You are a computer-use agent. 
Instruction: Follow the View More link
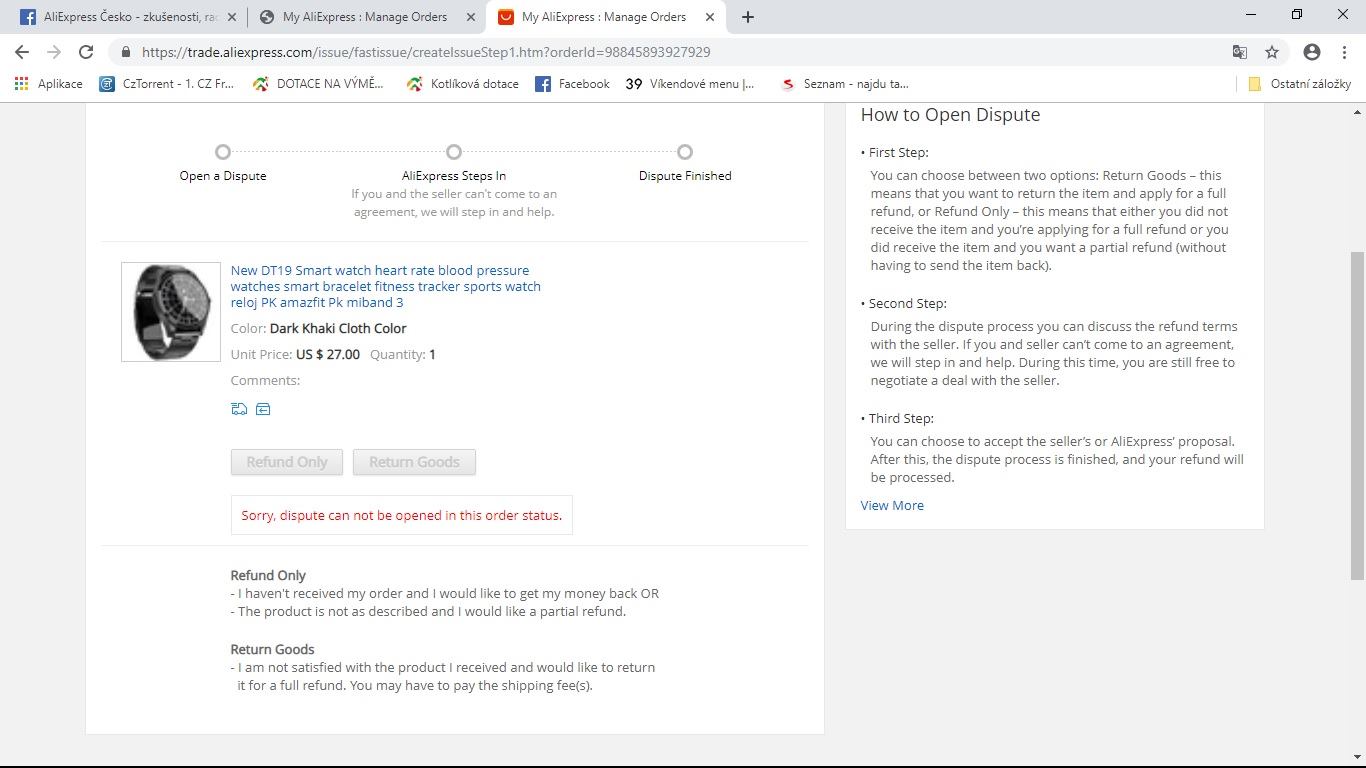coord(892,505)
